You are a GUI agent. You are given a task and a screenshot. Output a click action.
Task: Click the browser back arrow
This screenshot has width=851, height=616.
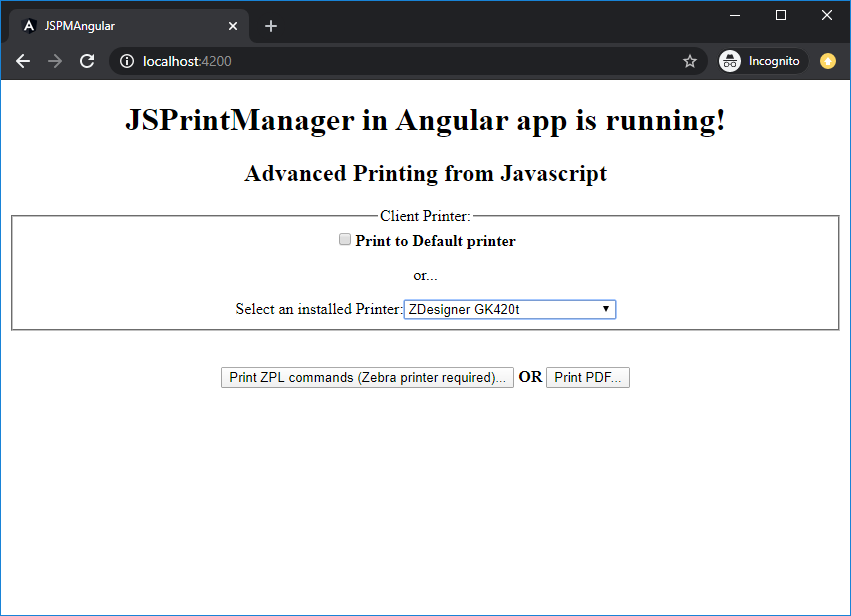click(x=23, y=61)
